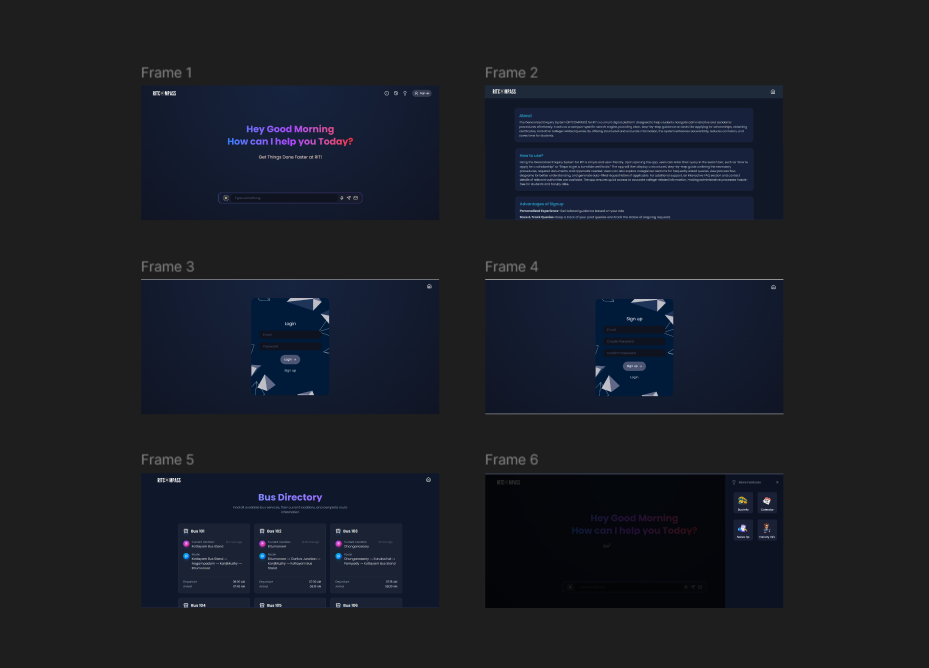The image size is (929, 668).
Task: Click the lightbulb icon in Frame 1 header
Action: tap(405, 93)
